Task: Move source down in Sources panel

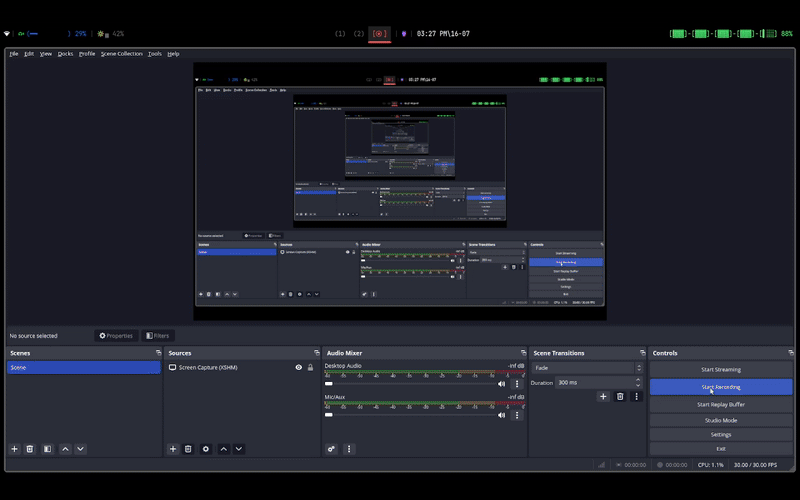Action: [x=239, y=449]
